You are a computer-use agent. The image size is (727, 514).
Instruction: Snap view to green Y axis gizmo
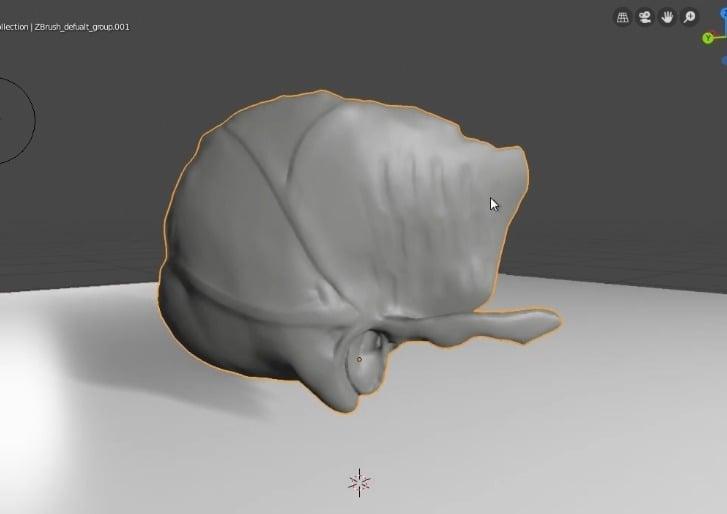(708, 38)
